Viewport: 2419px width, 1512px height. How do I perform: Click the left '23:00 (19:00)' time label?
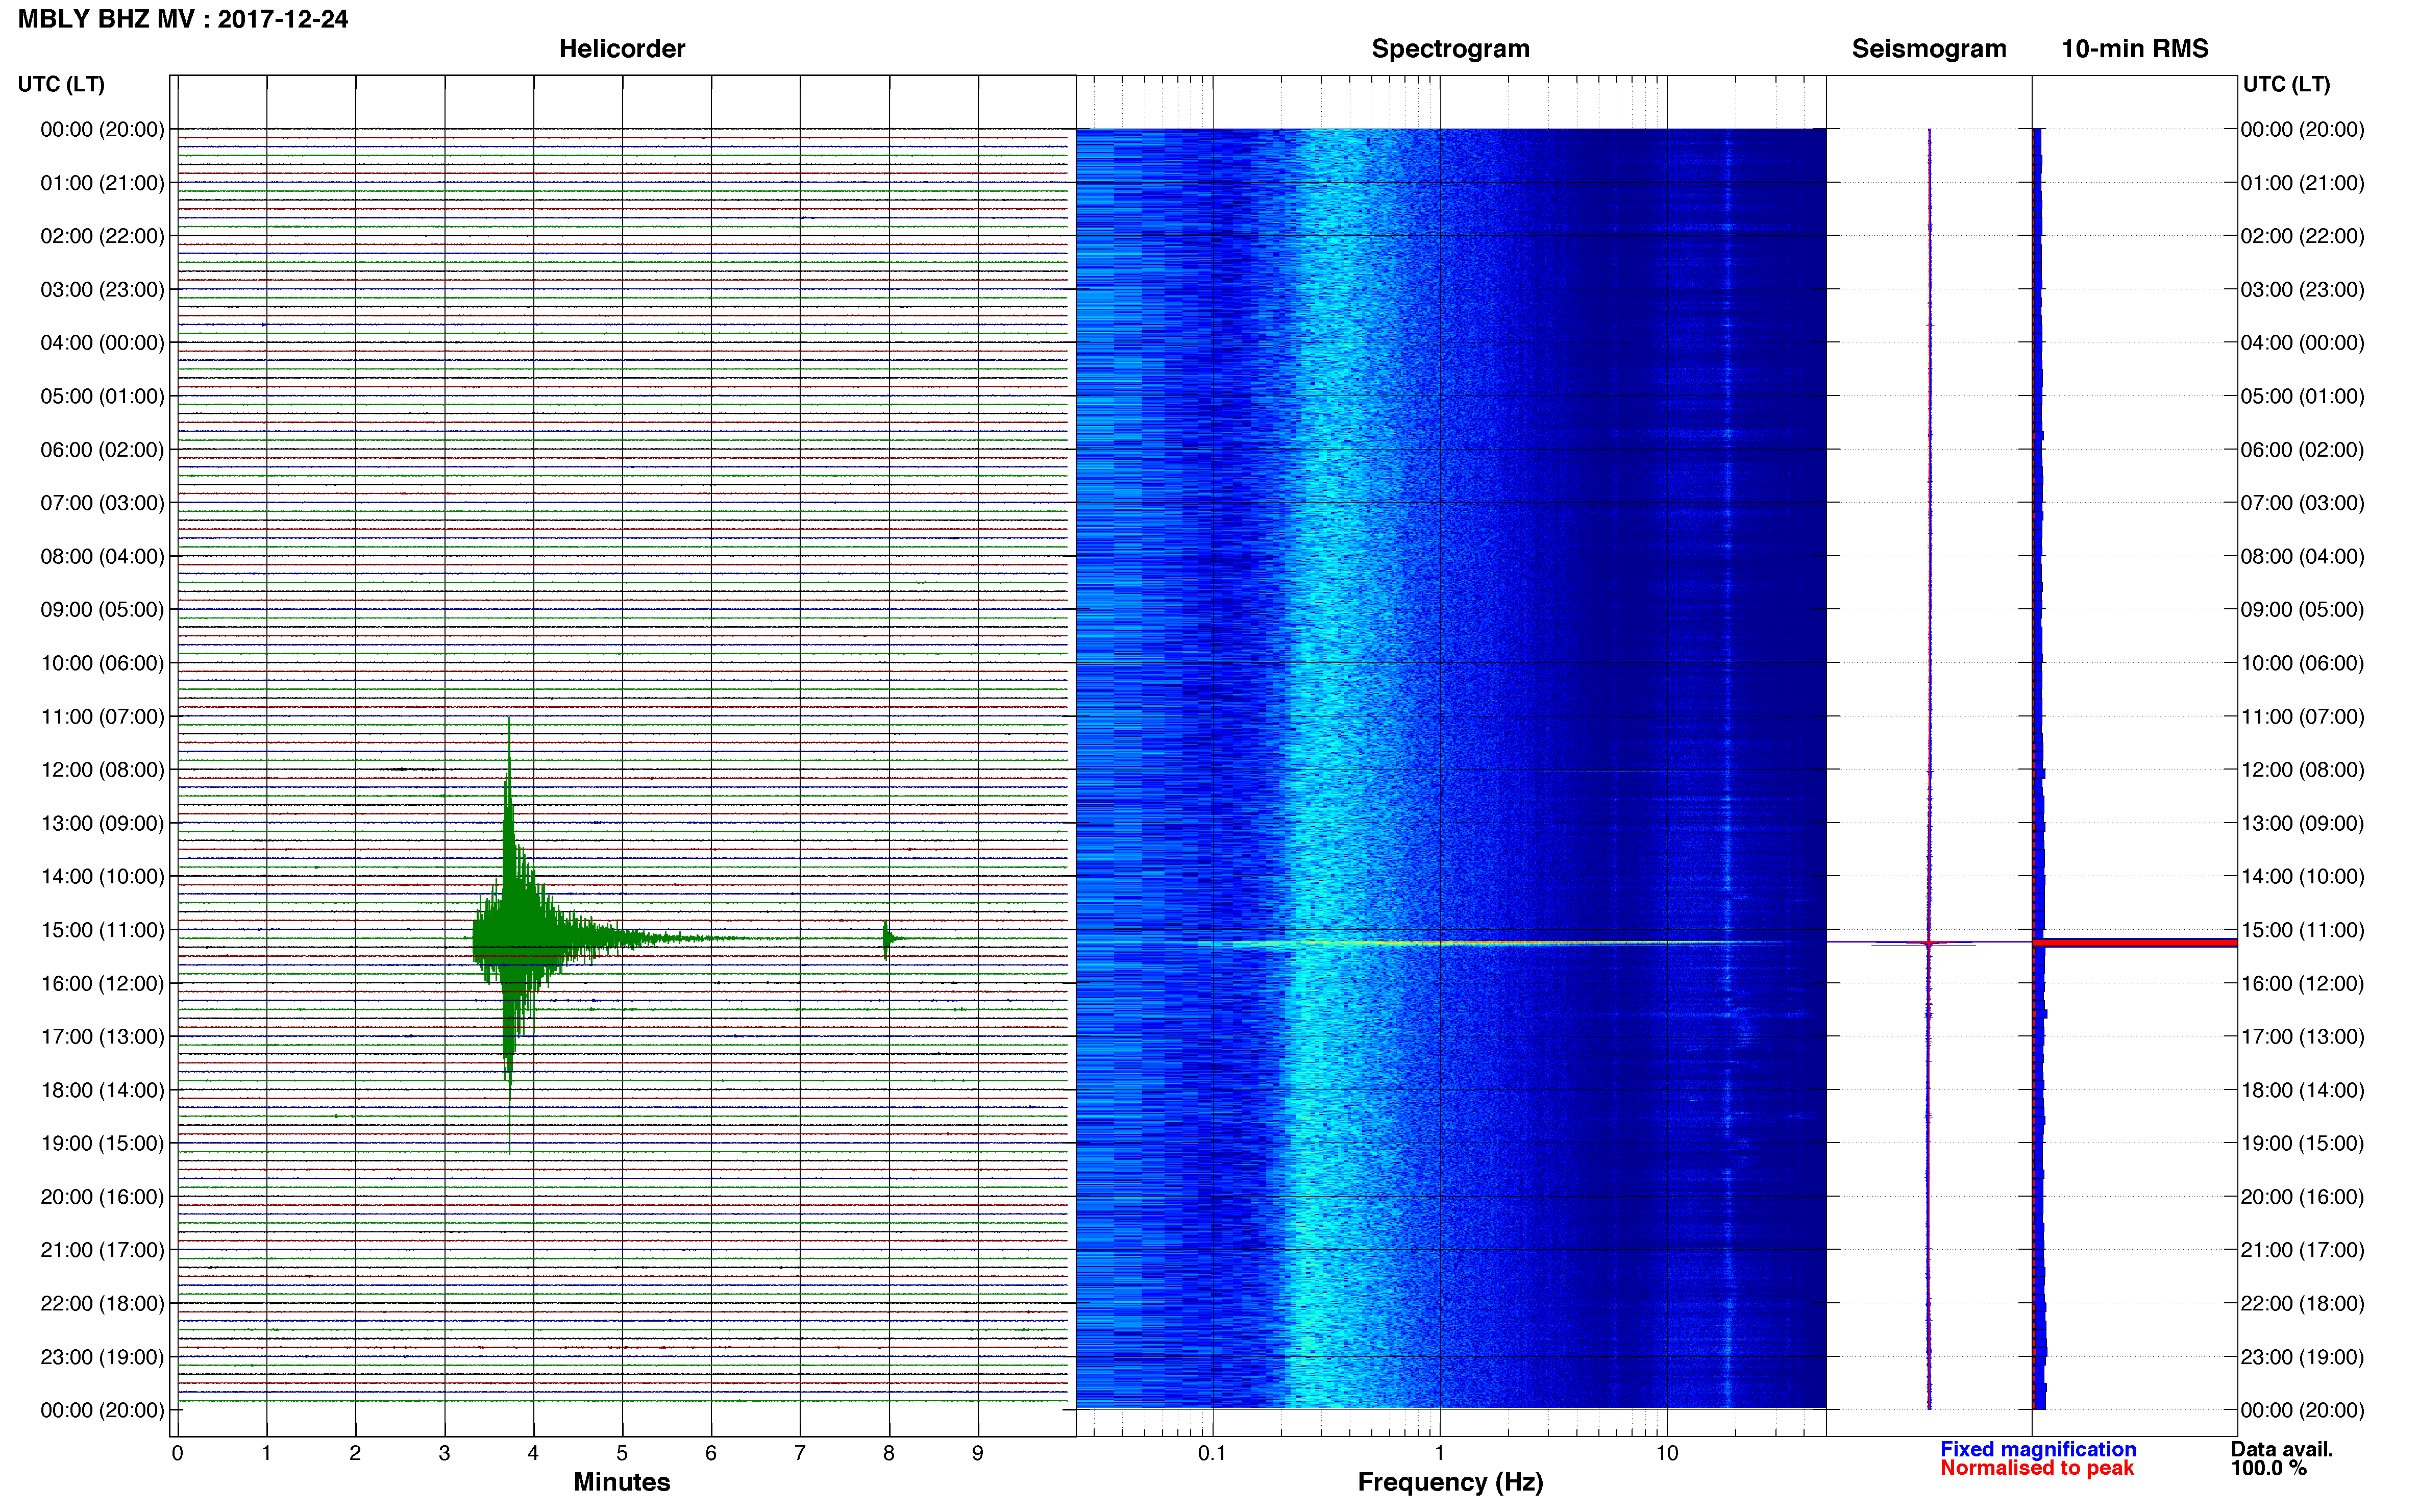coord(102,1357)
